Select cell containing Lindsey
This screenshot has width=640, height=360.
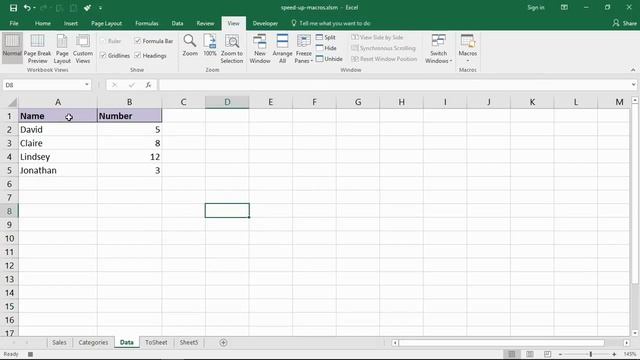tap(58, 157)
